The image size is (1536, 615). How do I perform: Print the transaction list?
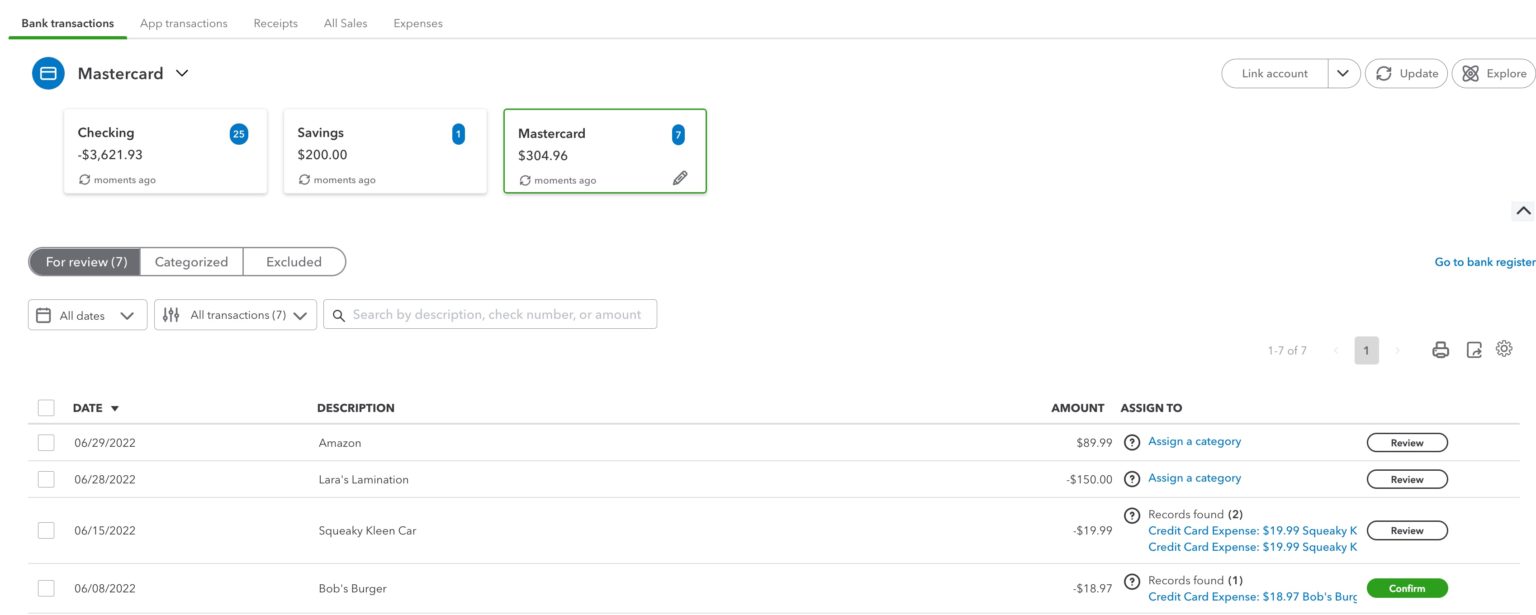pyautogui.click(x=1440, y=349)
